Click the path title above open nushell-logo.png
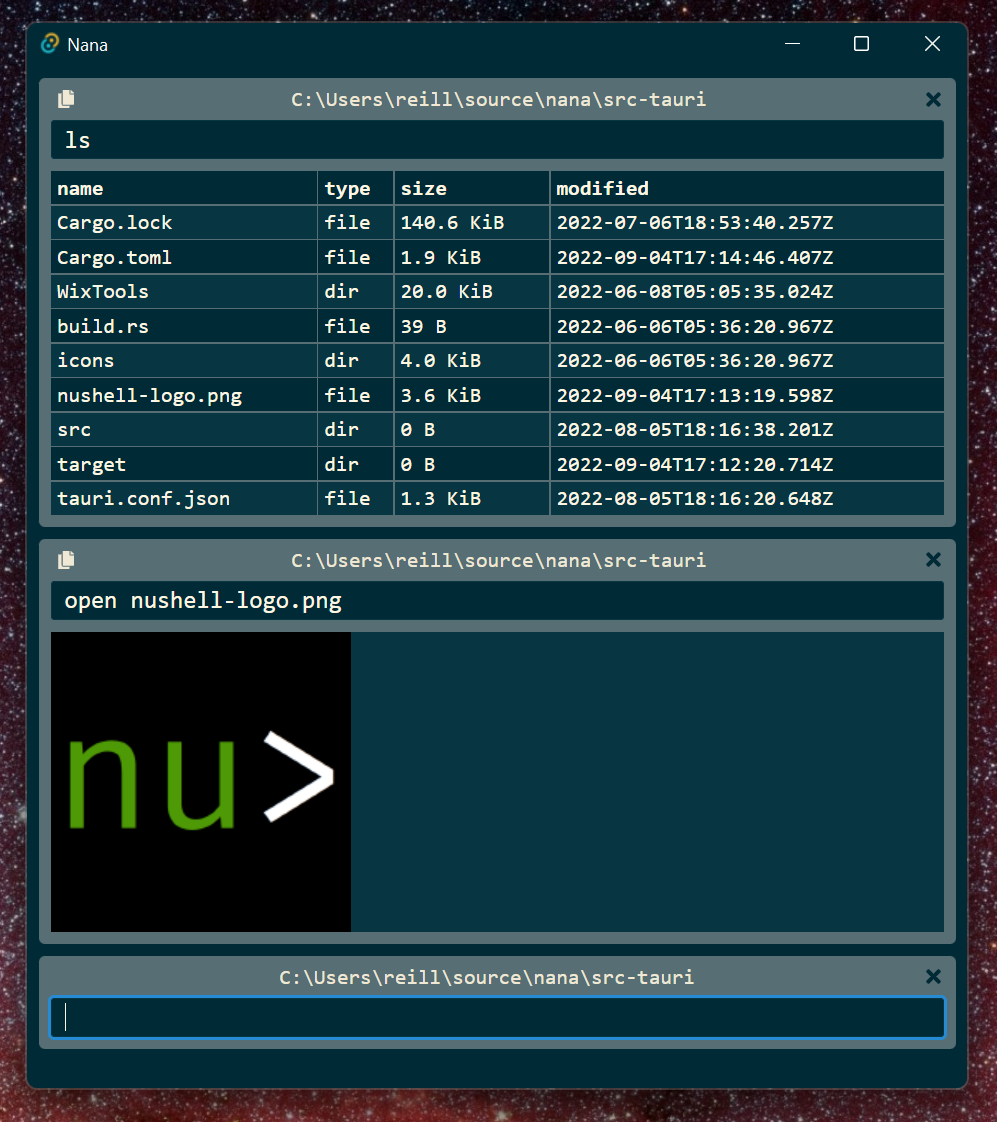 point(498,560)
